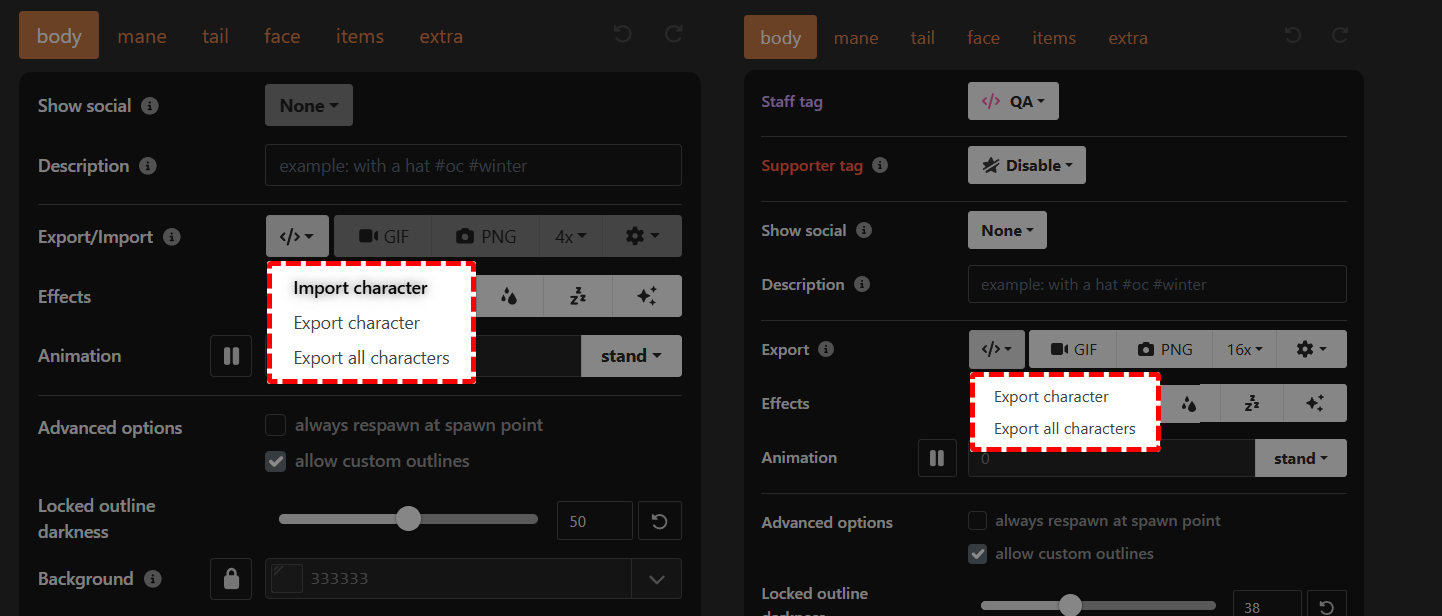Export a GIF from the right panel
This screenshot has width=1442, height=616.
coord(1074,349)
